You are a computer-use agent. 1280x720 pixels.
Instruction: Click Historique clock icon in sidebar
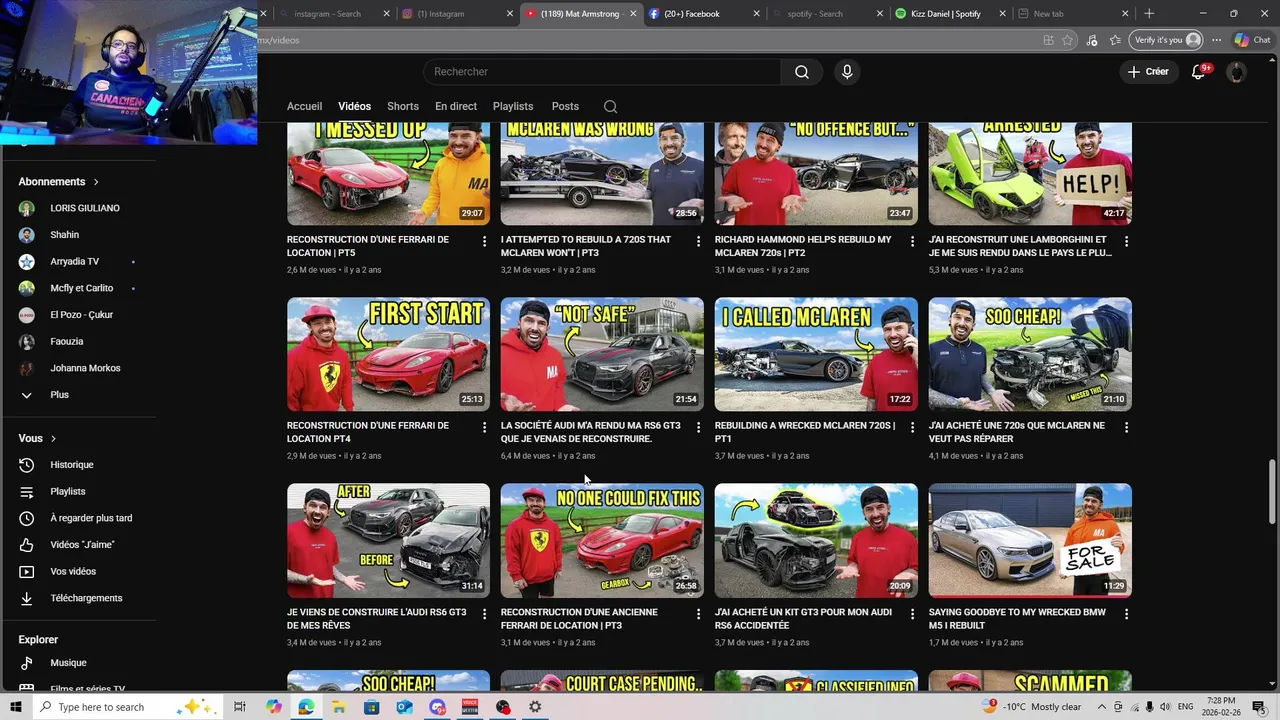pyautogui.click(x=27, y=465)
